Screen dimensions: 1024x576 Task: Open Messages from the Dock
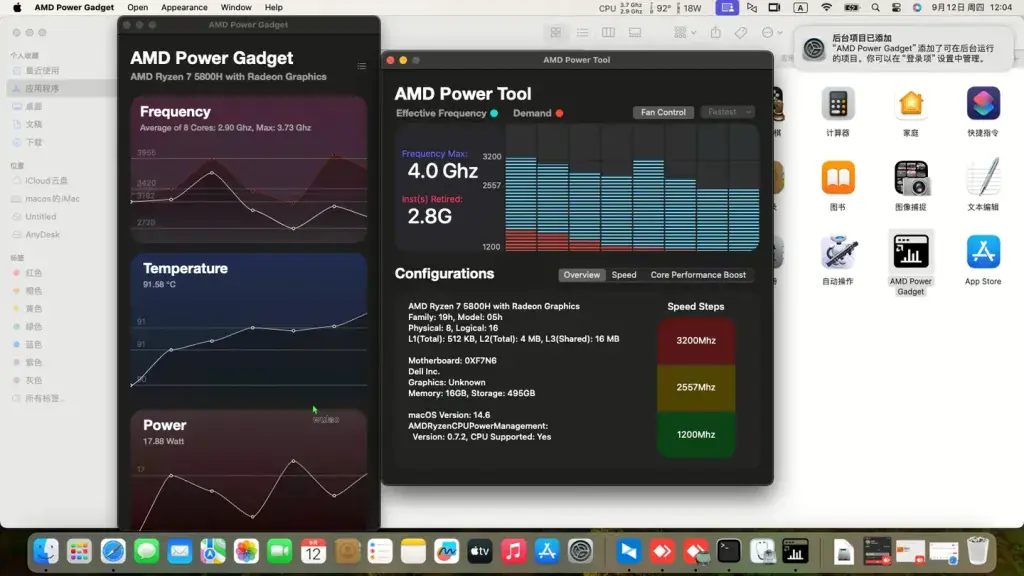(146, 552)
